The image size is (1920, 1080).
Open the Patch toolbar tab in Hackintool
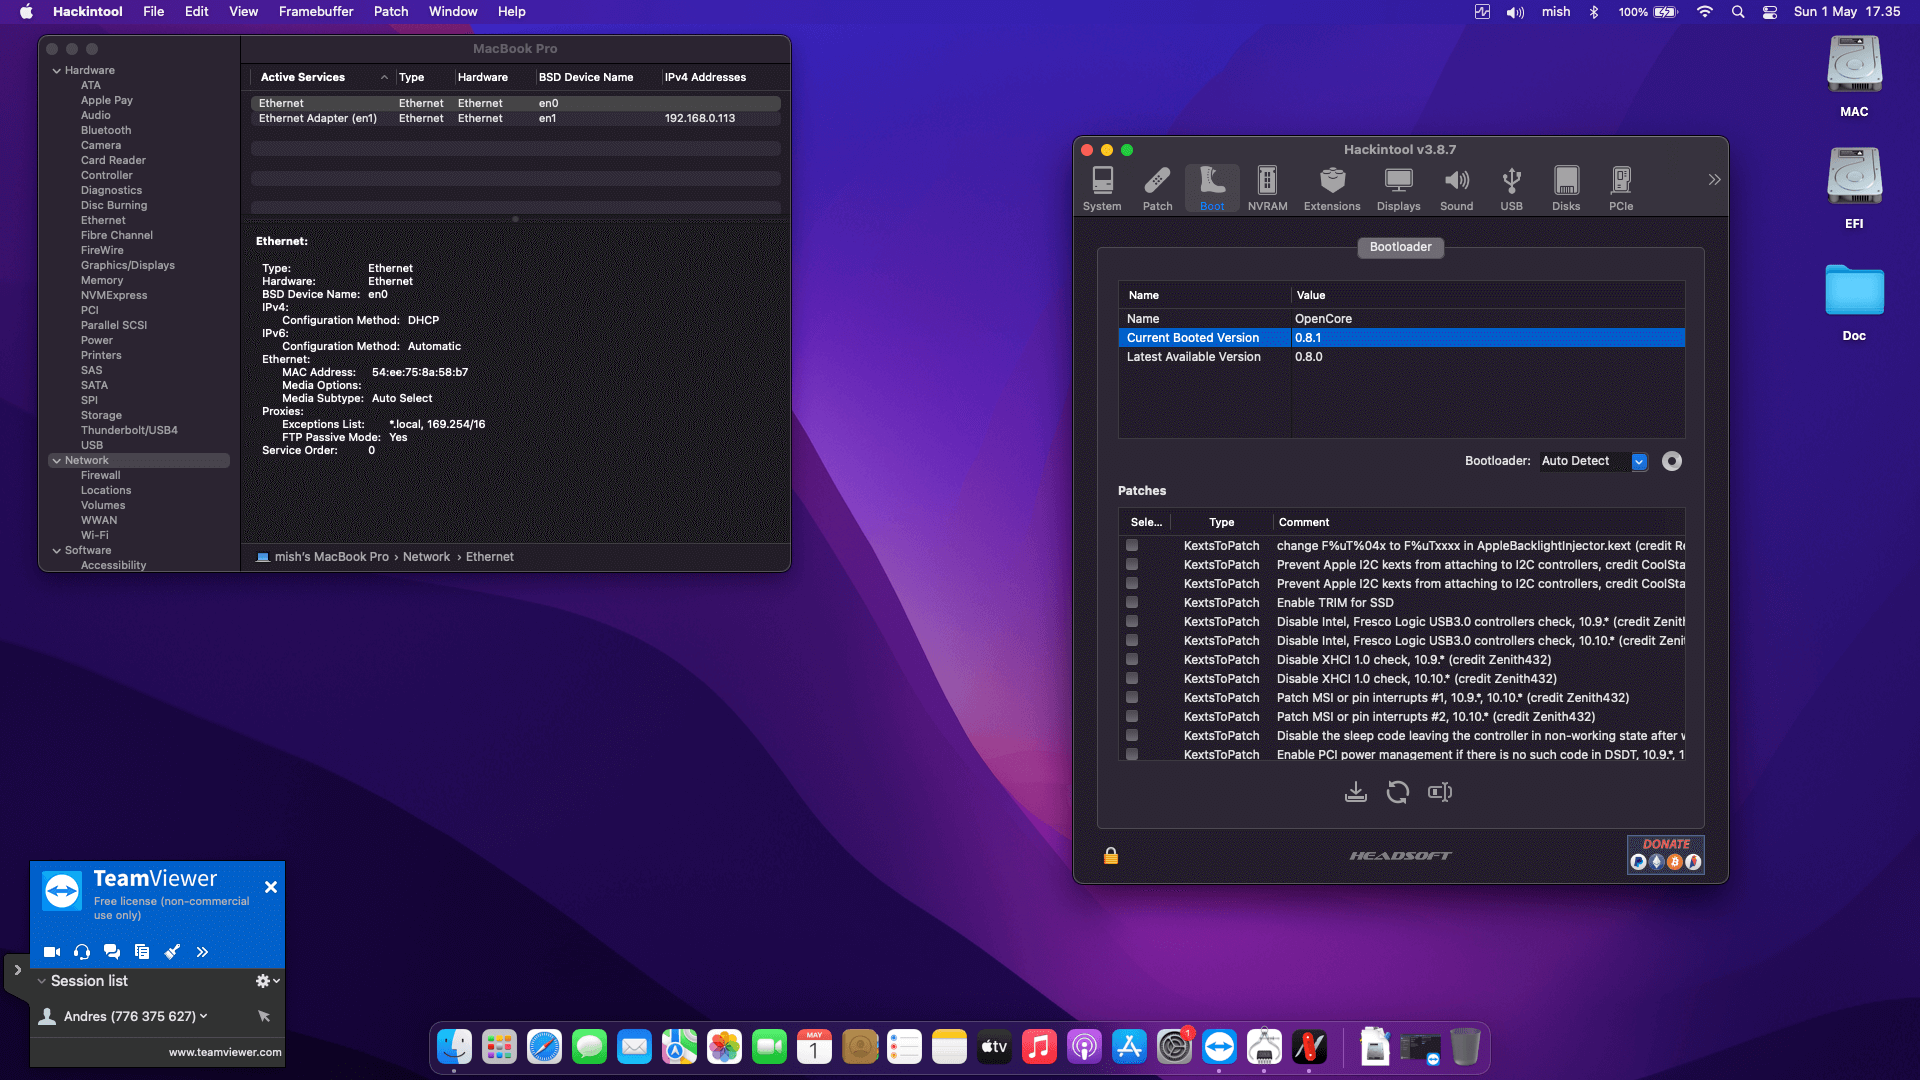pos(1157,189)
